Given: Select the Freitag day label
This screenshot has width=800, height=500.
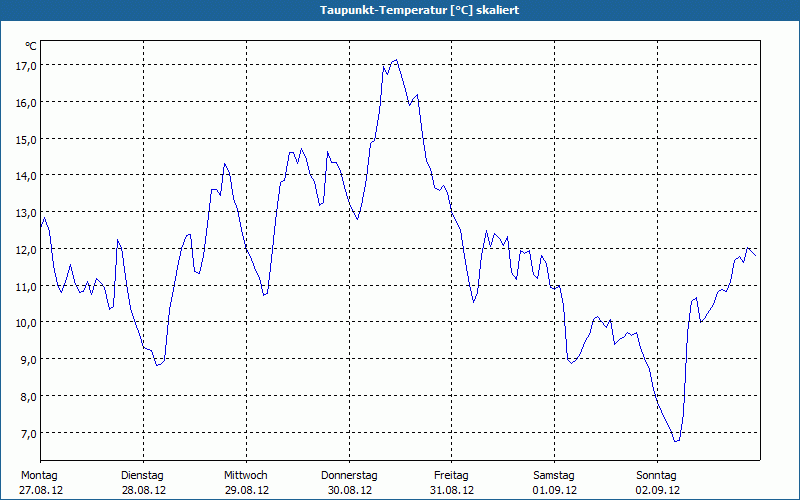Looking at the screenshot, I should [x=451, y=476].
